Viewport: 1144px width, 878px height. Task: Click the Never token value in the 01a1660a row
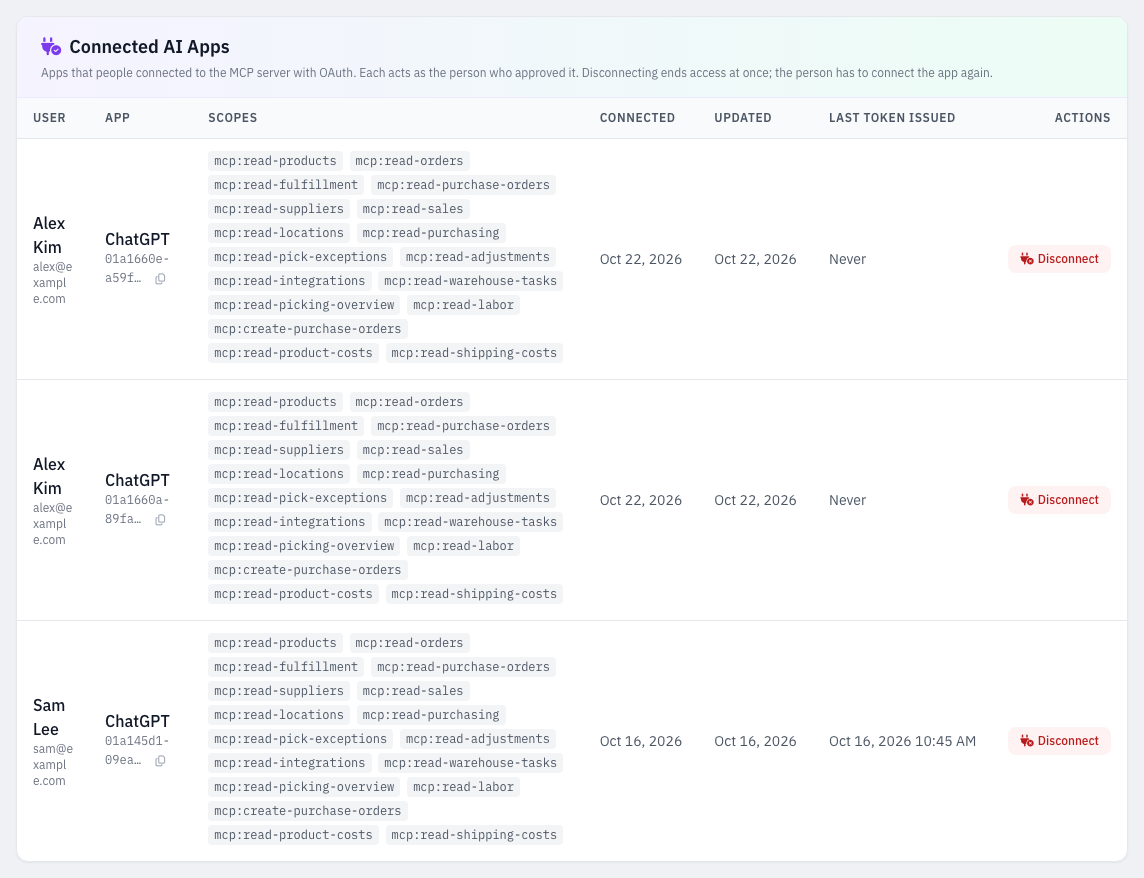(x=847, y=500)
